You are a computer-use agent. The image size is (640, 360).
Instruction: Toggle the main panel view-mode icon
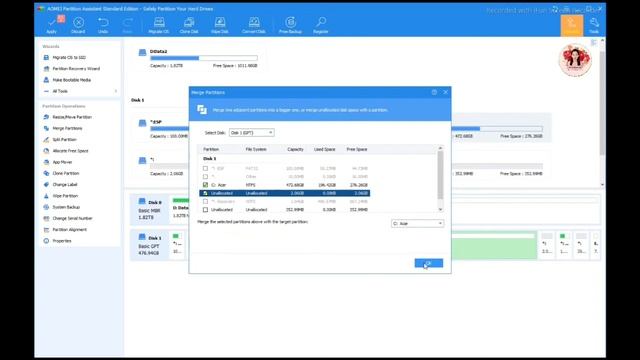click(x=593, y=42)
